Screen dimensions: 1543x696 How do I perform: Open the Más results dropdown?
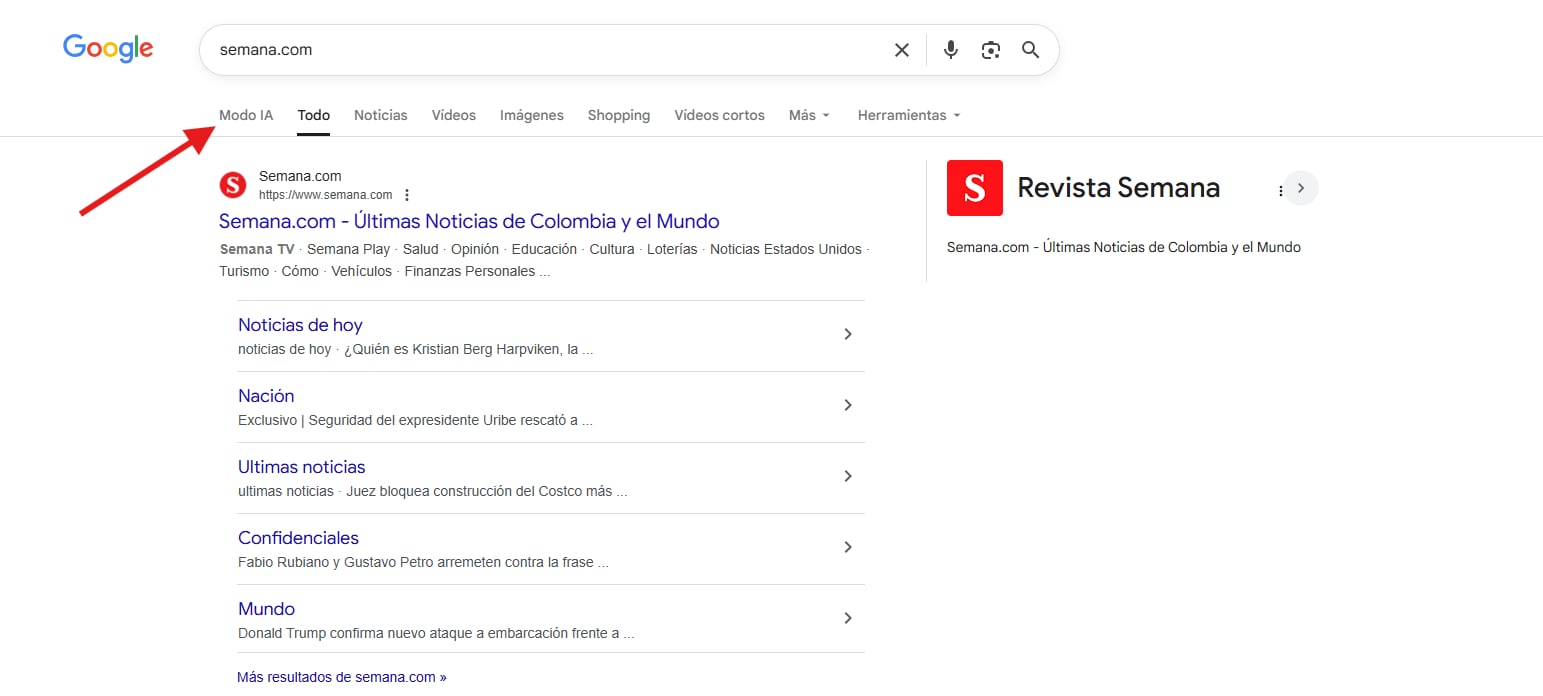coord(808,115)
